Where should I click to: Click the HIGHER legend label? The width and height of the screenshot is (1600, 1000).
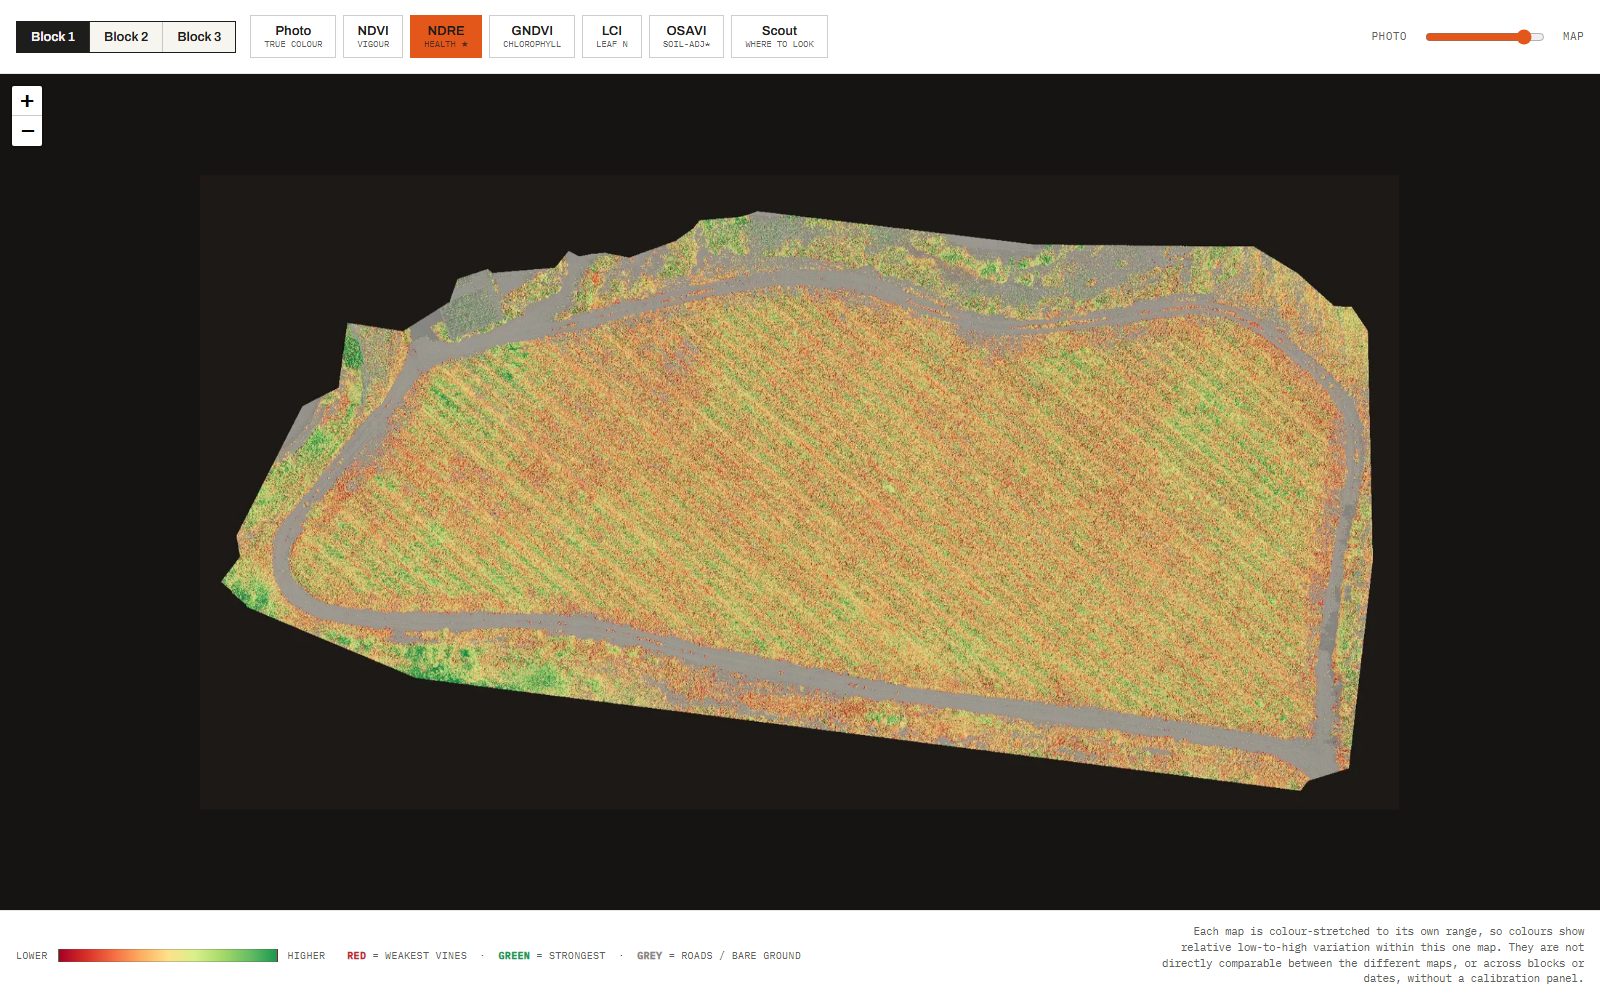coord(306,956)
